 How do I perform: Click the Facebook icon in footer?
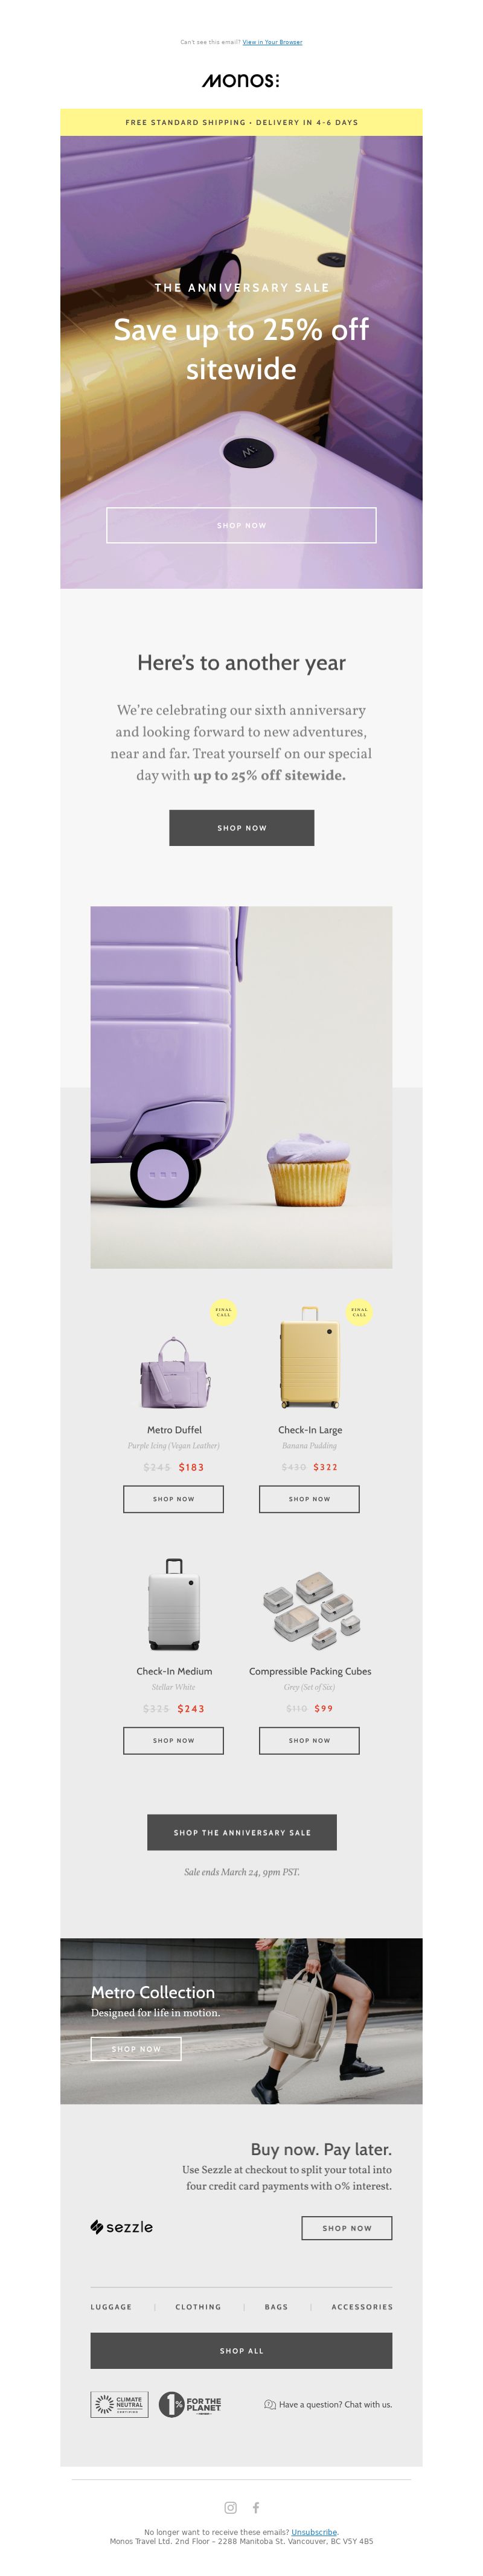(x=256, y=2507)
